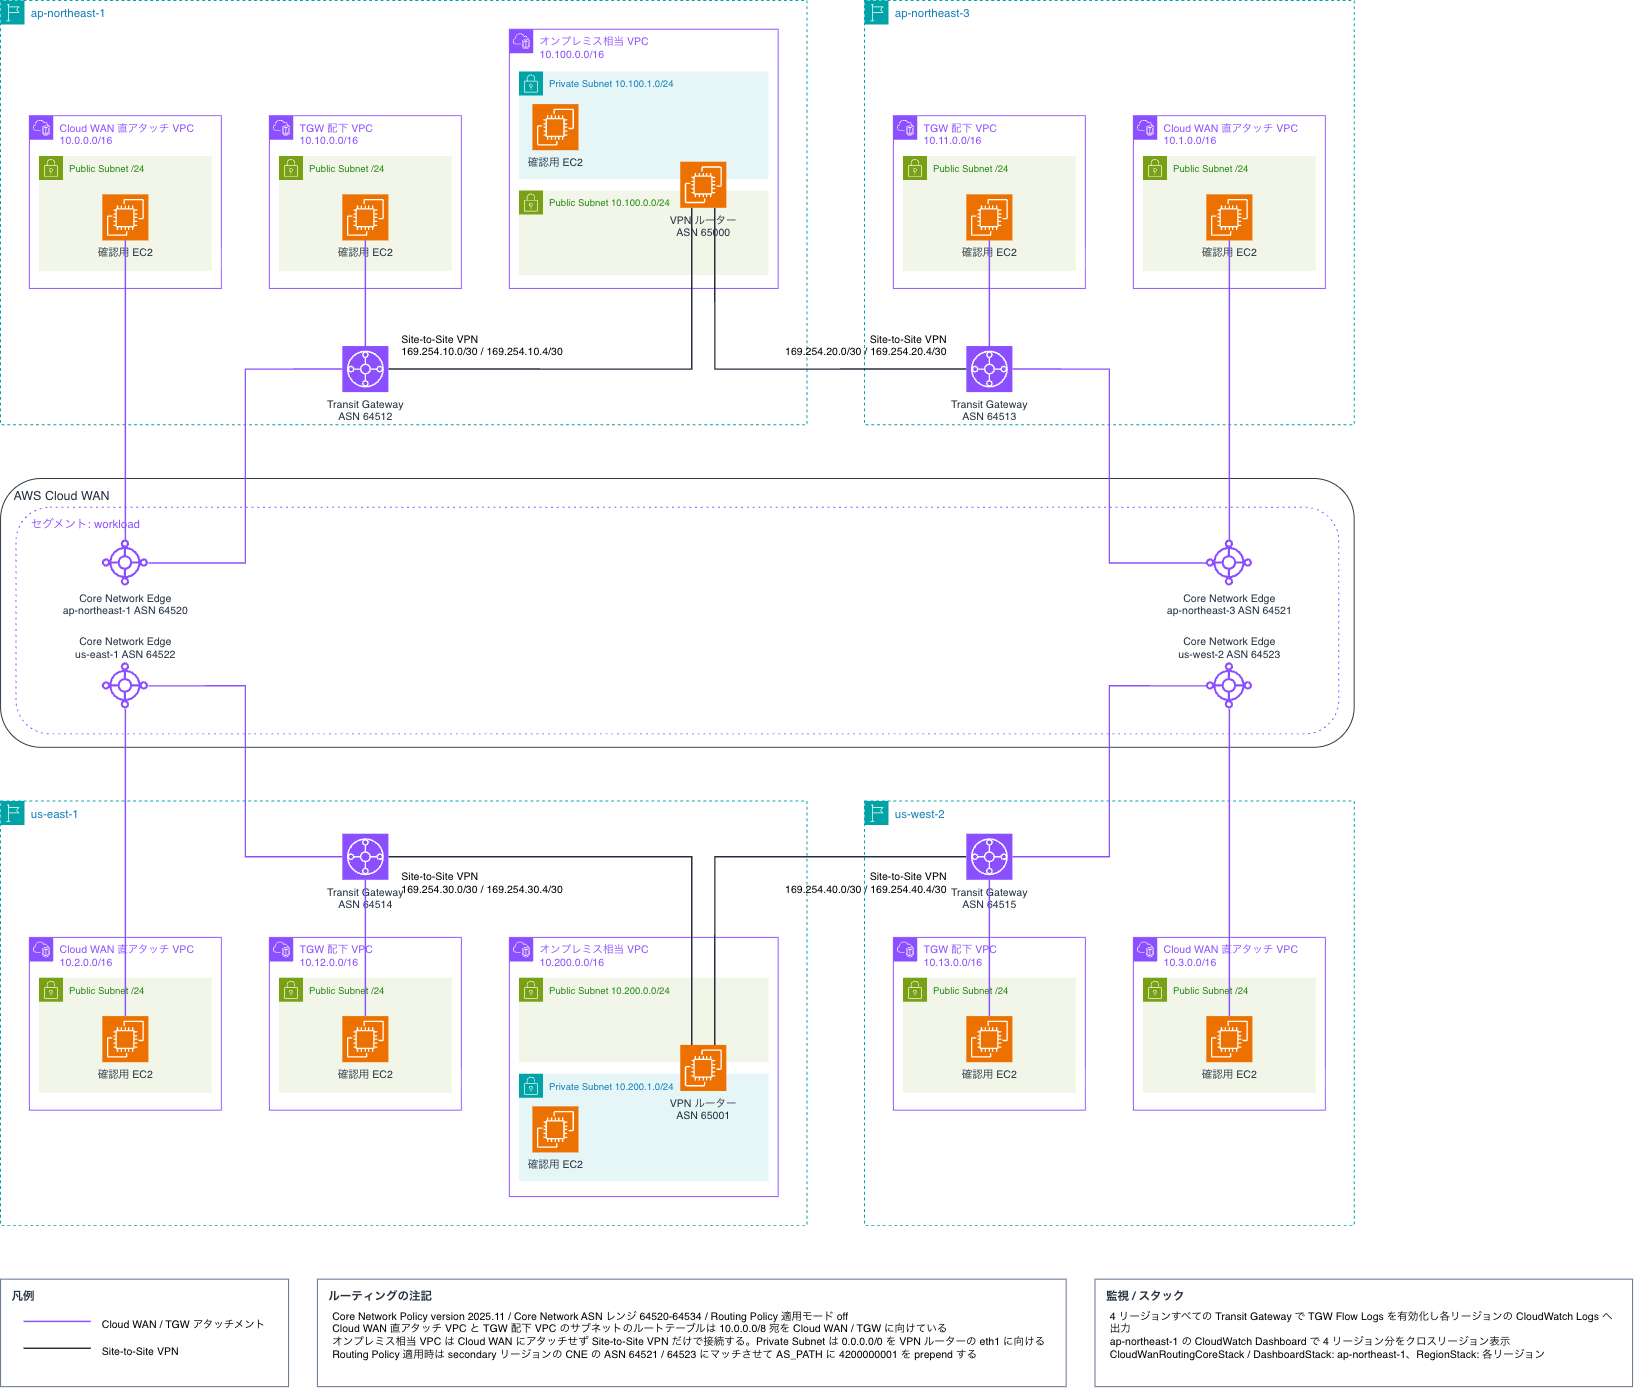Click the EC2 icon in the 10.2.0.0/16 VPC
The width and height of the screenshot is (1634, 1389).
pyautogui.click(x=125, y=1039)
